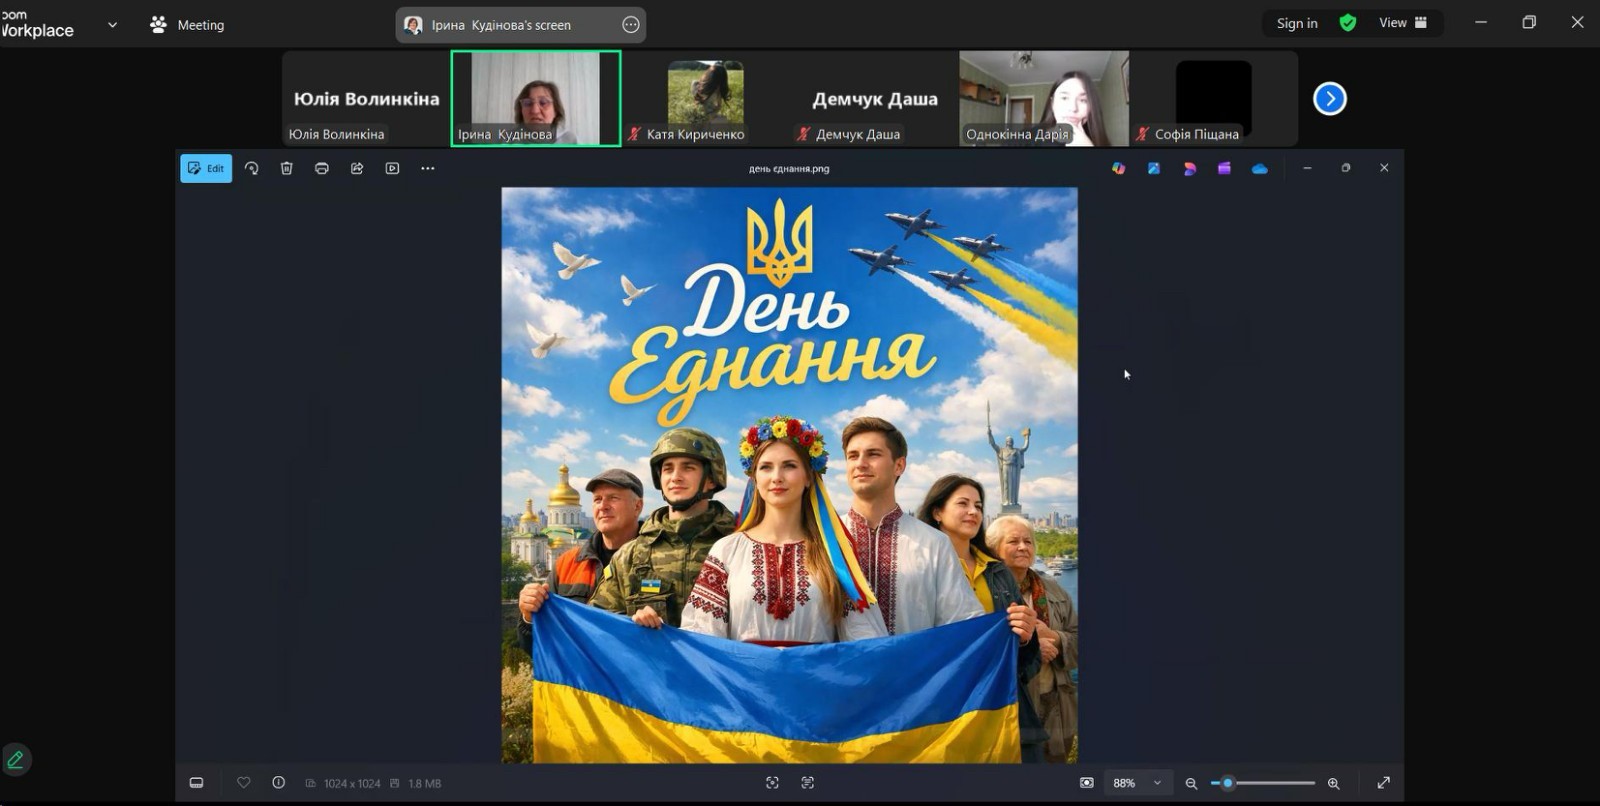This screenshot has width=1600, height=806.
Task: Delete the image with the trash icon
Action: tap(287, 169)
